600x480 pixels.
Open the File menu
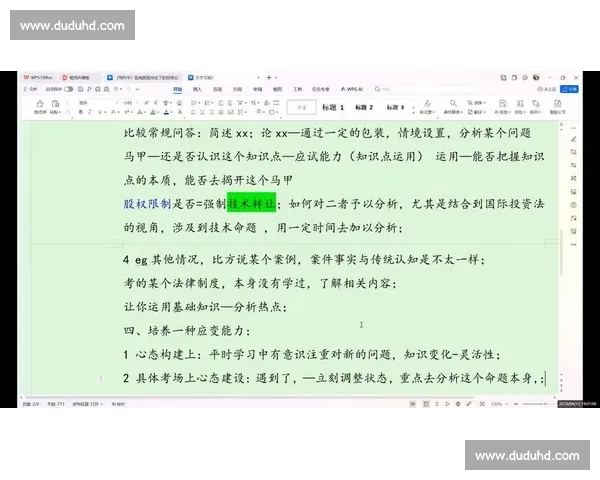pyautogui.click(x=31, y=89)
